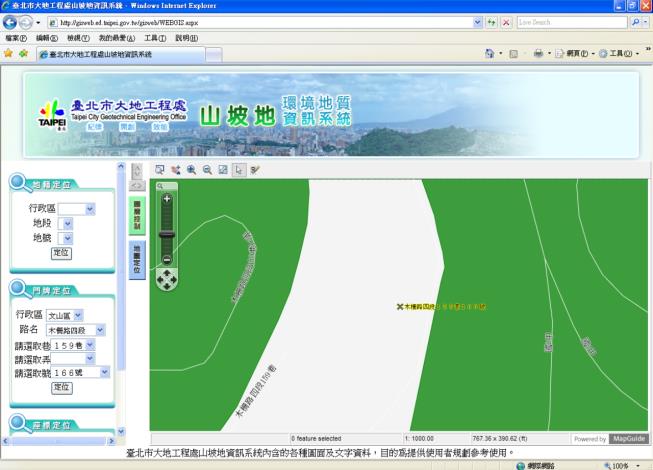Expand the 路名 dropdown showing 木柵路四段

[x=75, y=330]
